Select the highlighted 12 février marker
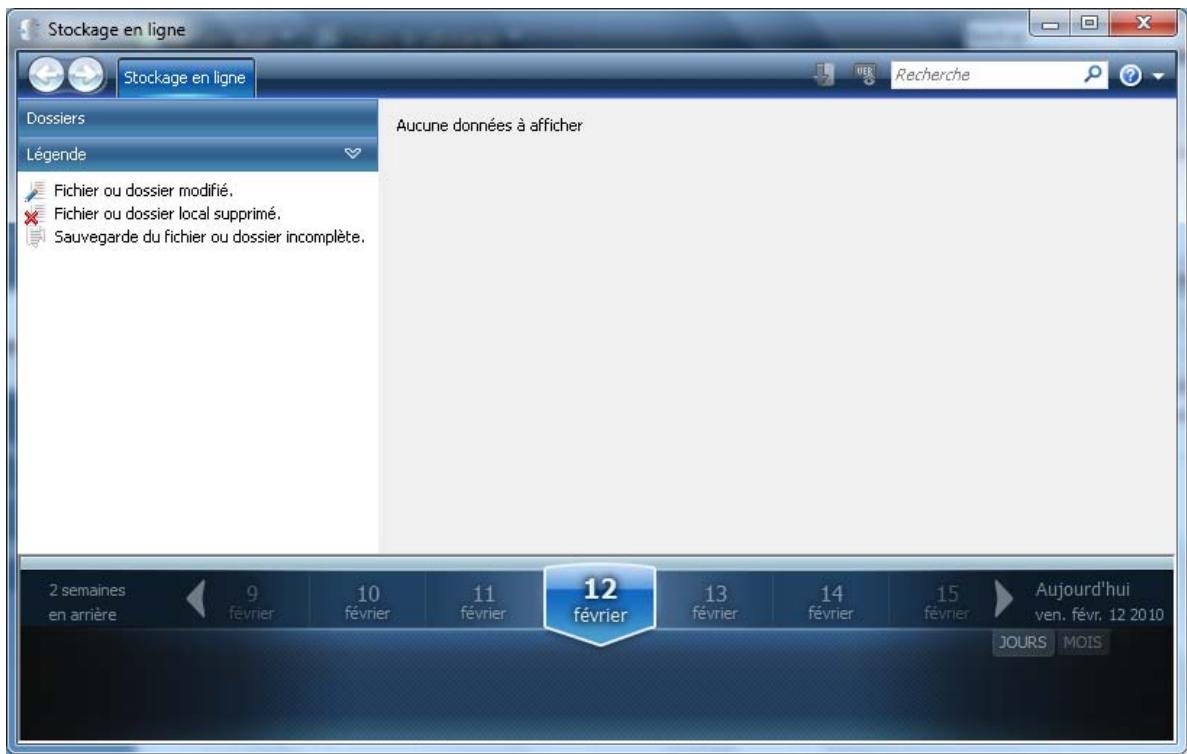The image size is (1187, 754). pos(600,604)
